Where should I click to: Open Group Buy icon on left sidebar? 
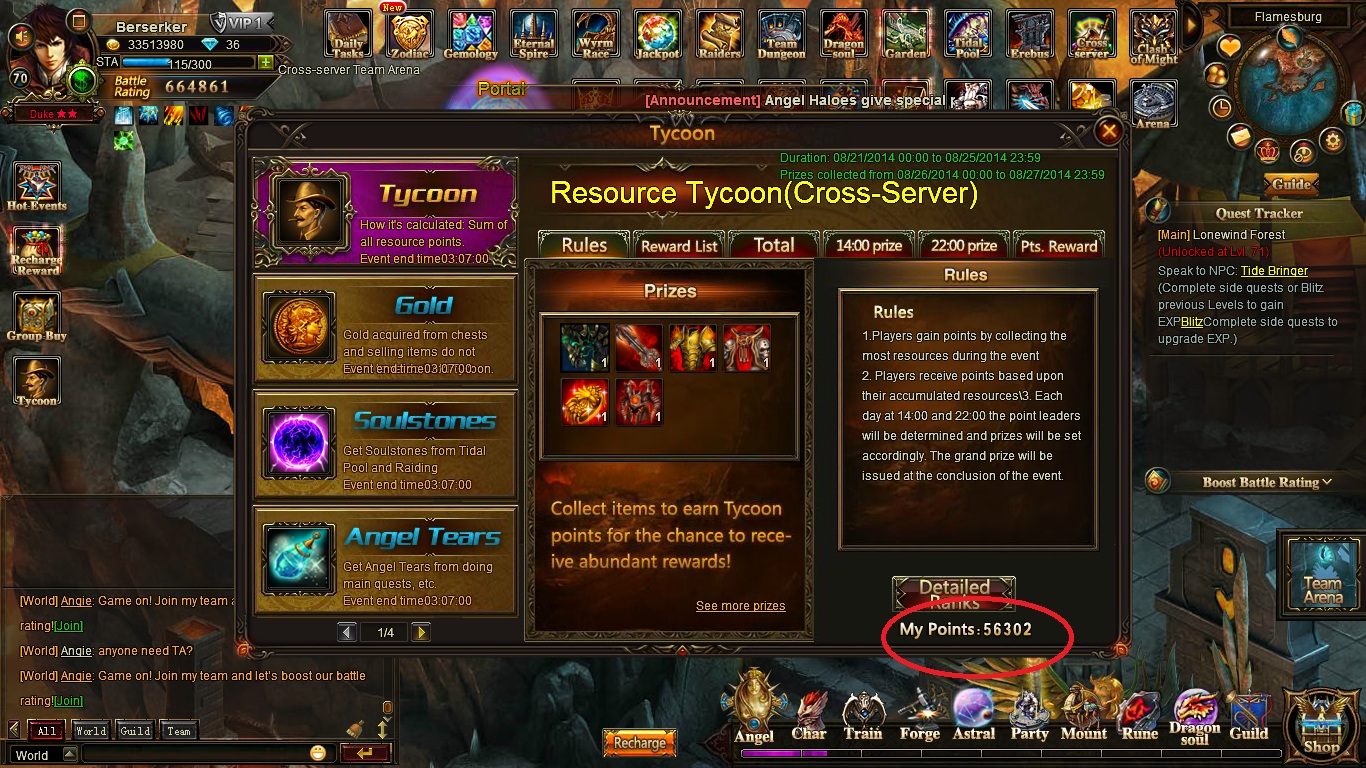point(37,318)
